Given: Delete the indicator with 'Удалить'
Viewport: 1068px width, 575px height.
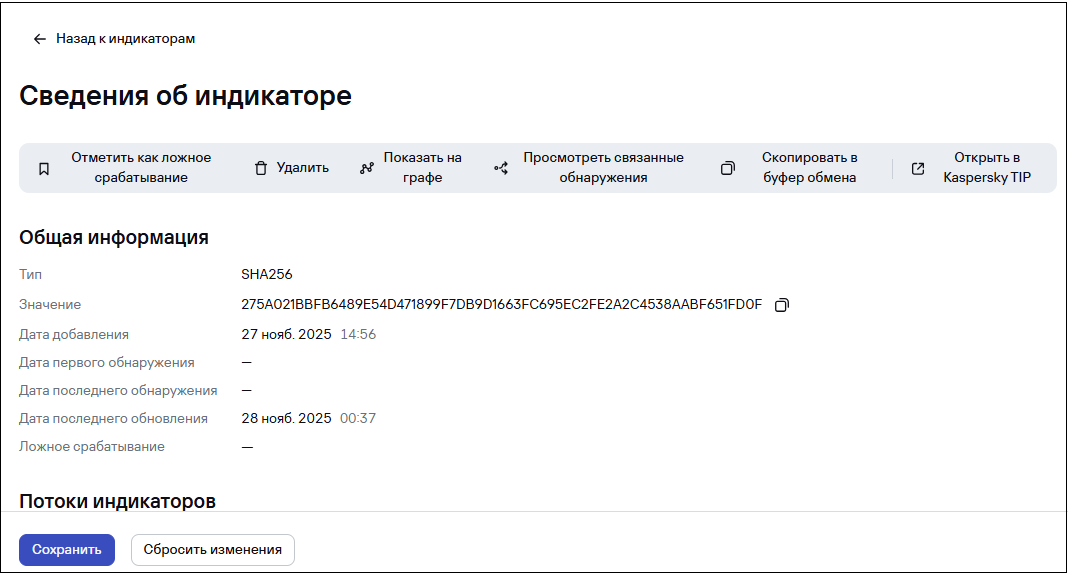Looking at the screenshot, I should click(302, 168).
